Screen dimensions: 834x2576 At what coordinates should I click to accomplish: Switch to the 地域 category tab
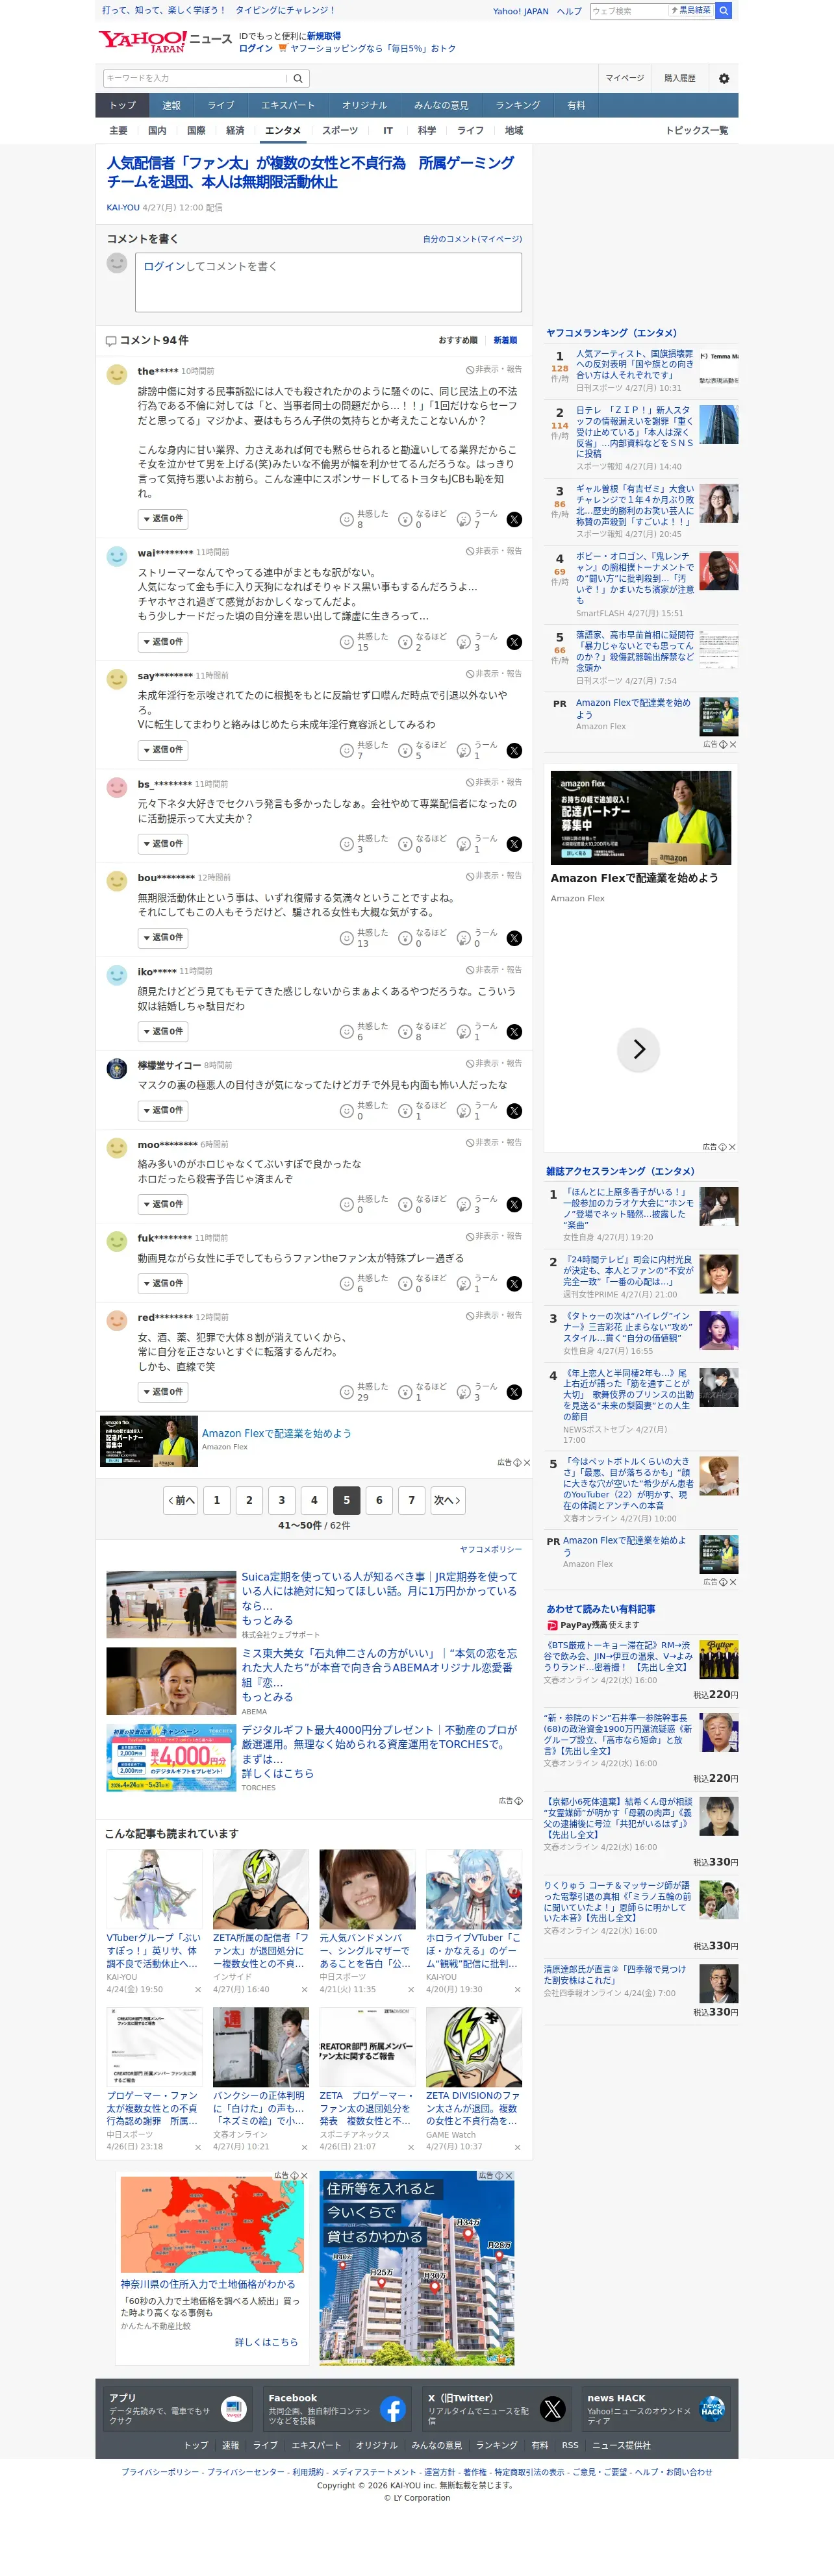coord(514,131)
